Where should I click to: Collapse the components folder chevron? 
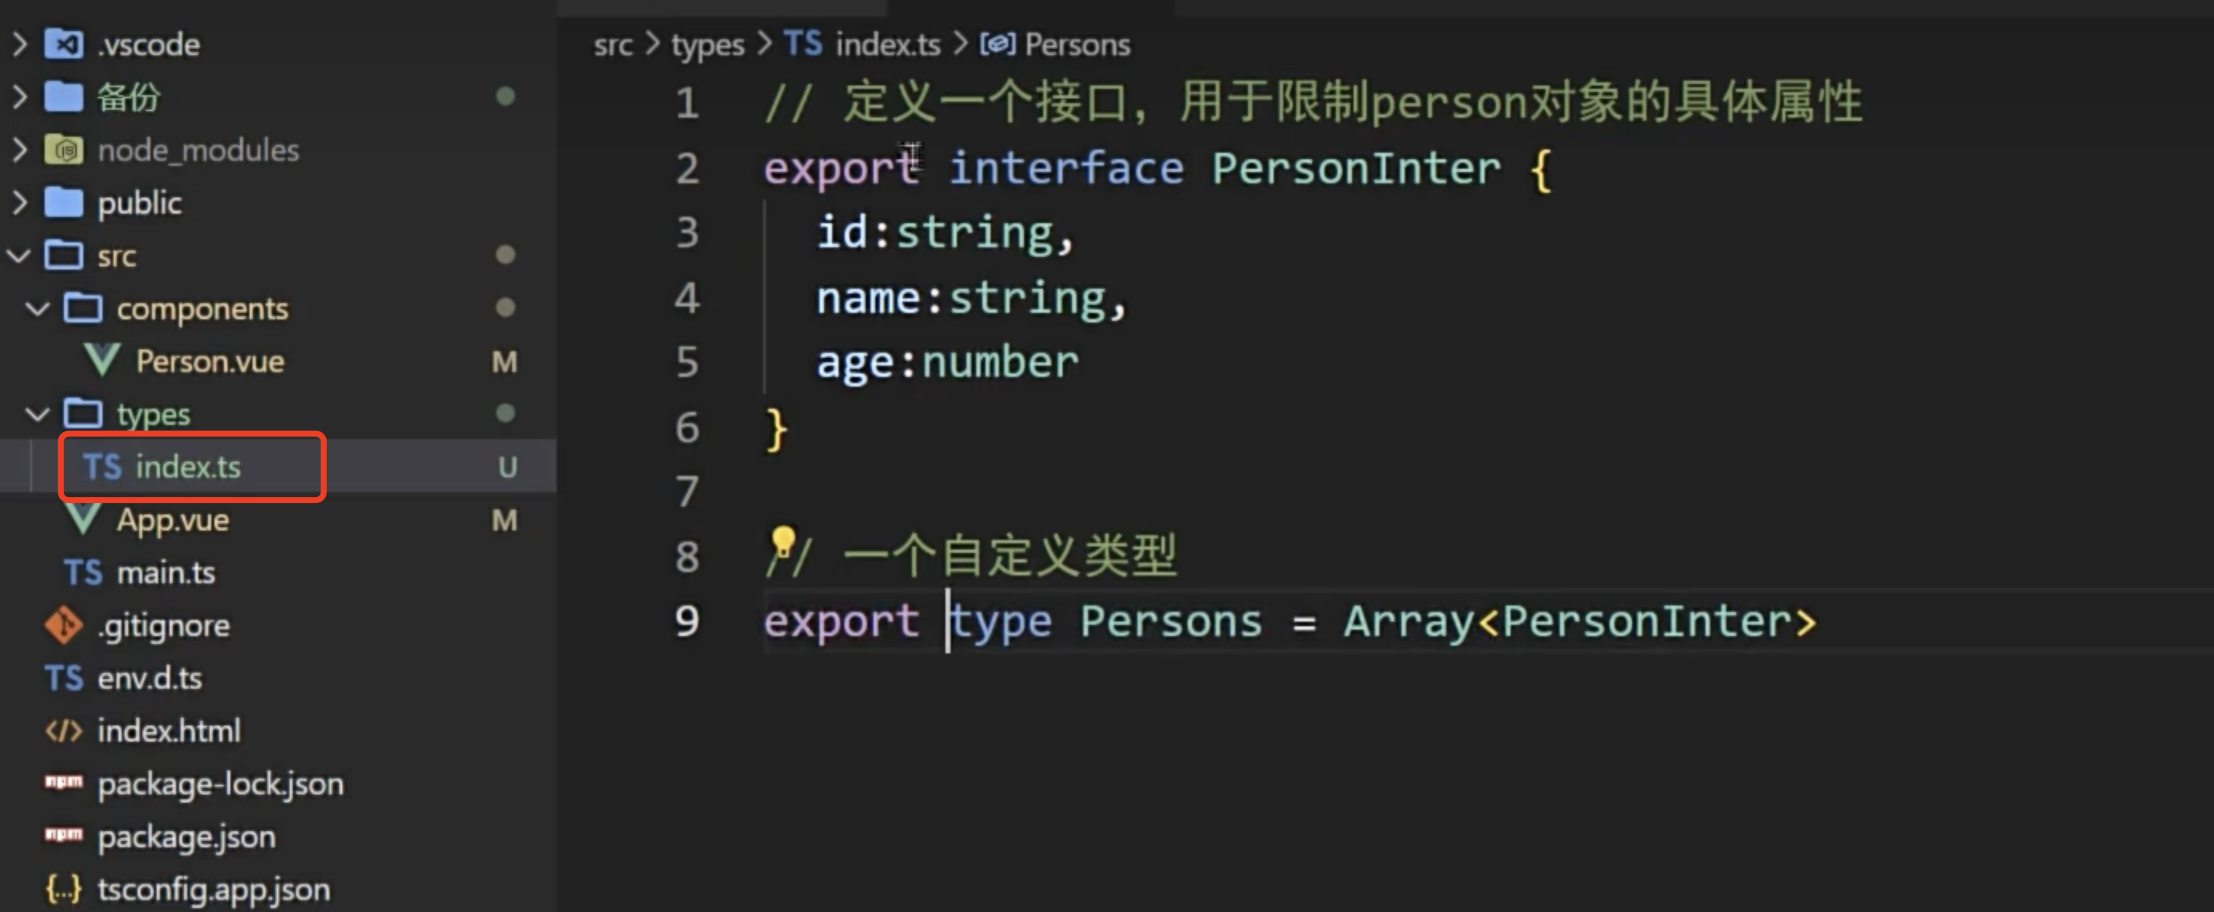tap(37, 309)
